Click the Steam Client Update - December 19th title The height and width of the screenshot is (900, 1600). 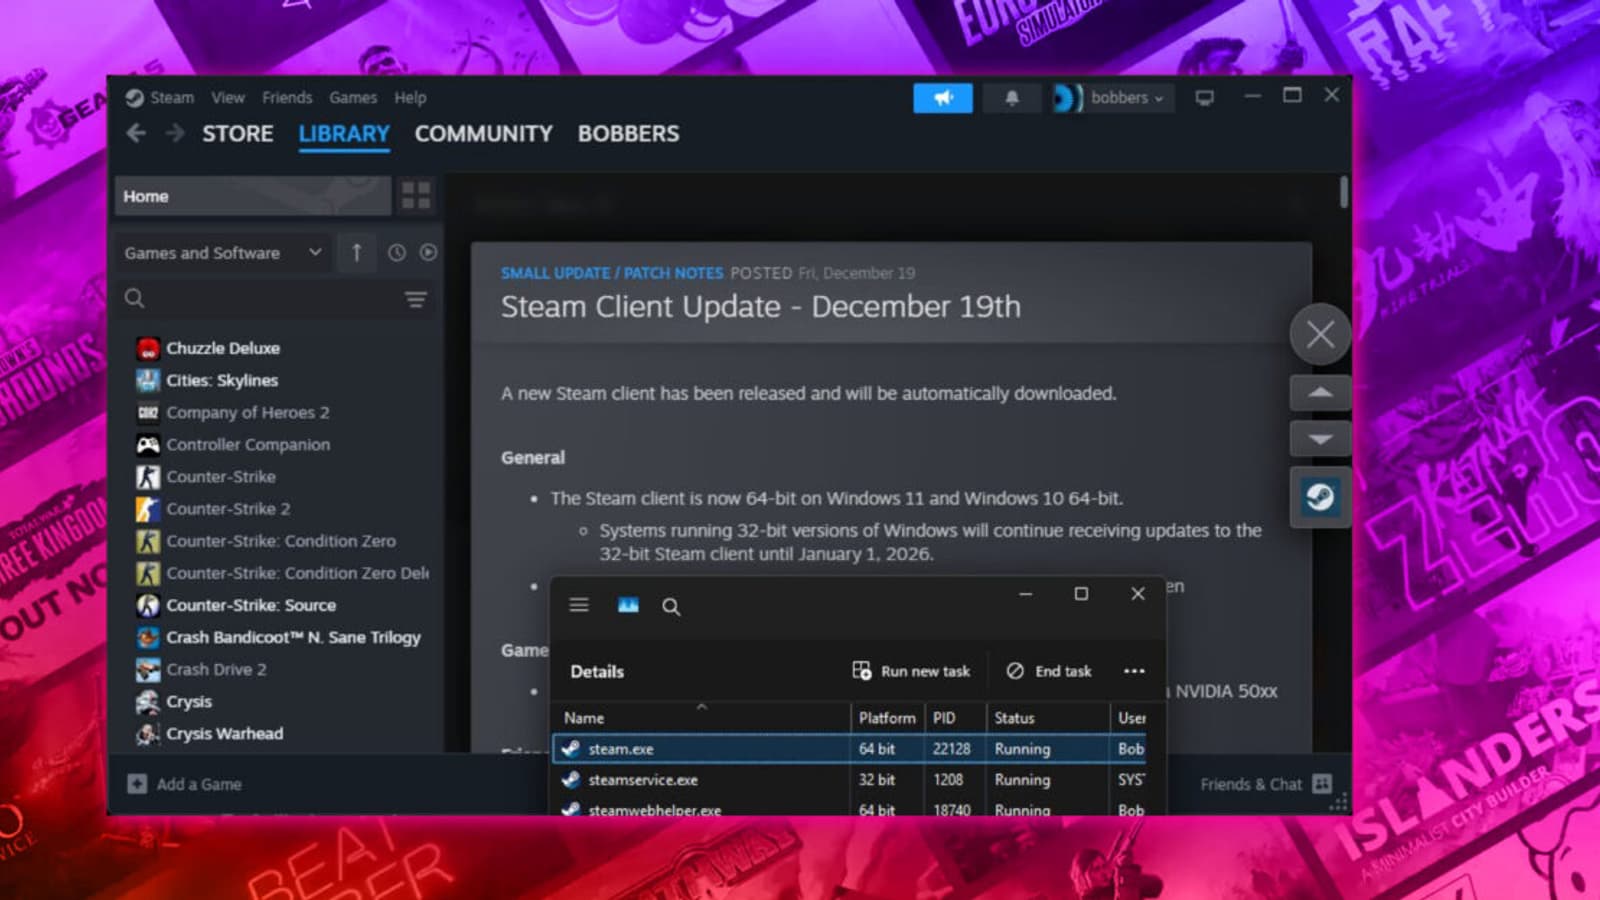pos(761,306)
